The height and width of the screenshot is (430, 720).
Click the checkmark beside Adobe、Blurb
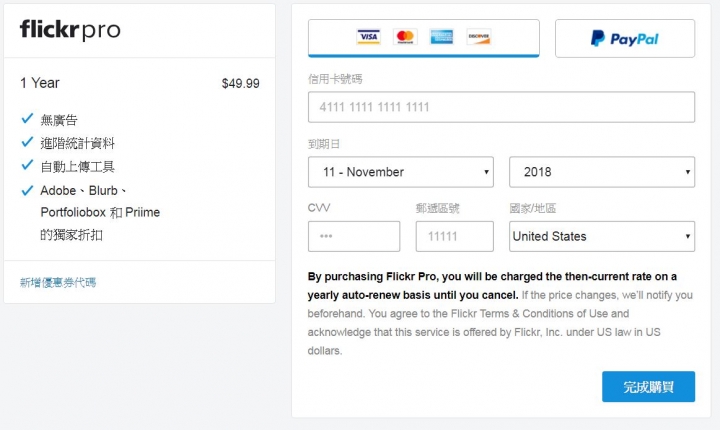click(x=27, y=190)
